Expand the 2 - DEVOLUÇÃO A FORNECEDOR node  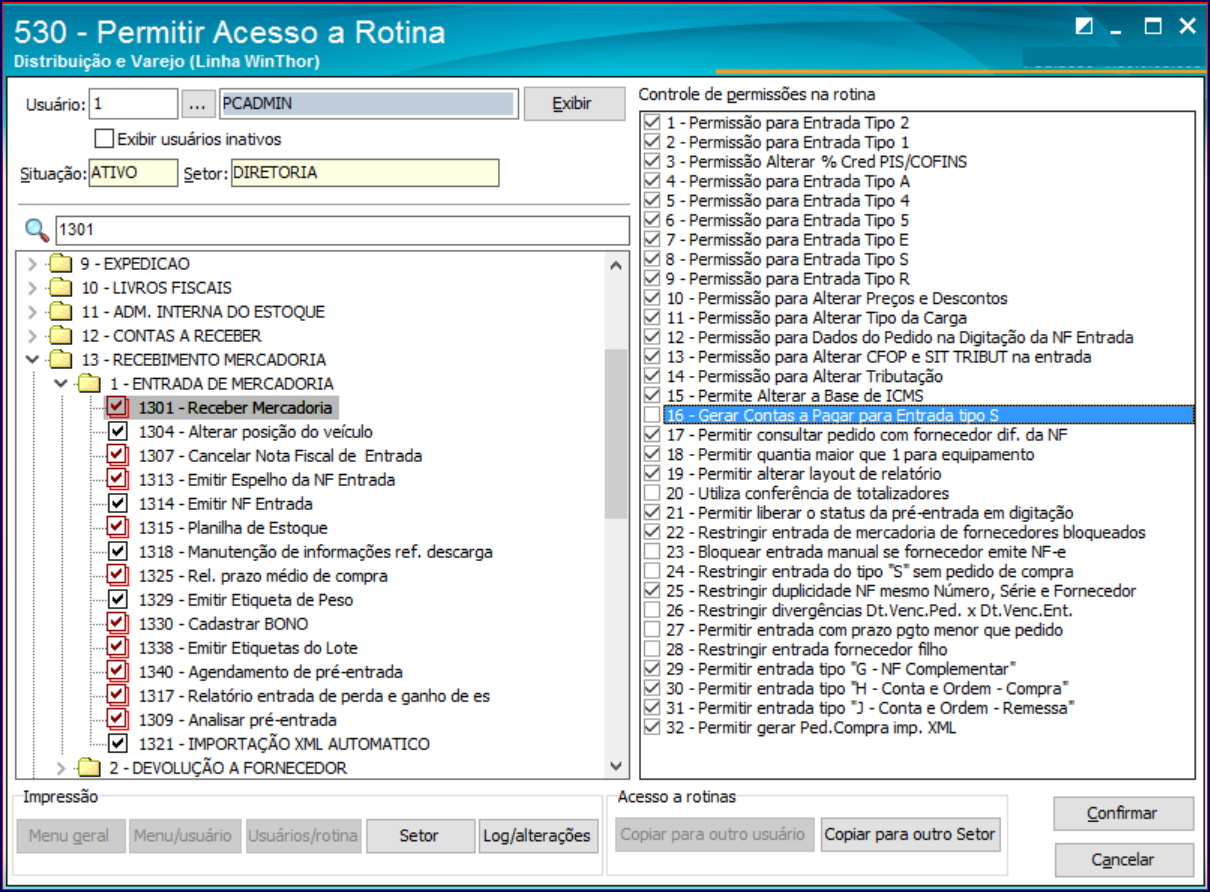(x=61, y=768)
